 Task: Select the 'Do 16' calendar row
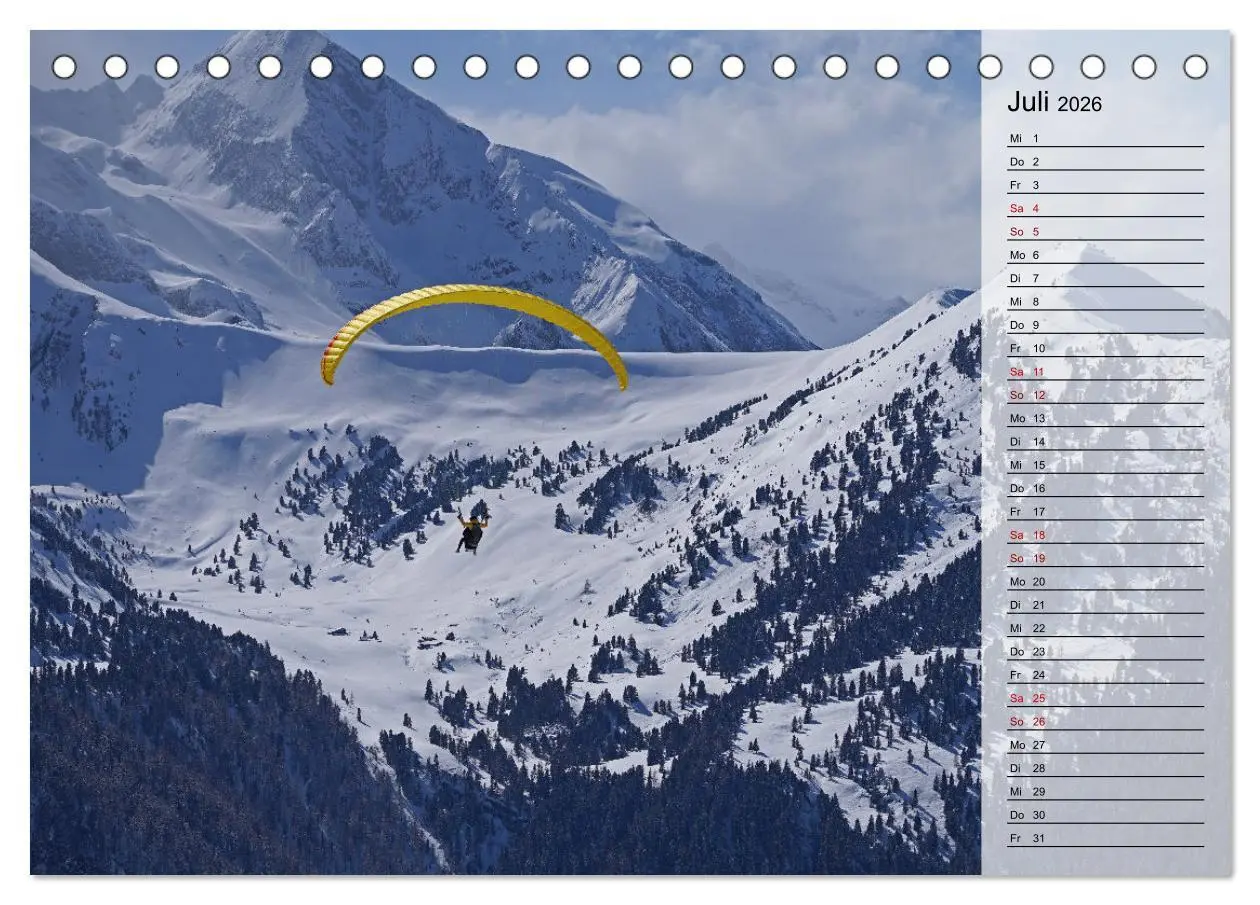point(1105,488)
